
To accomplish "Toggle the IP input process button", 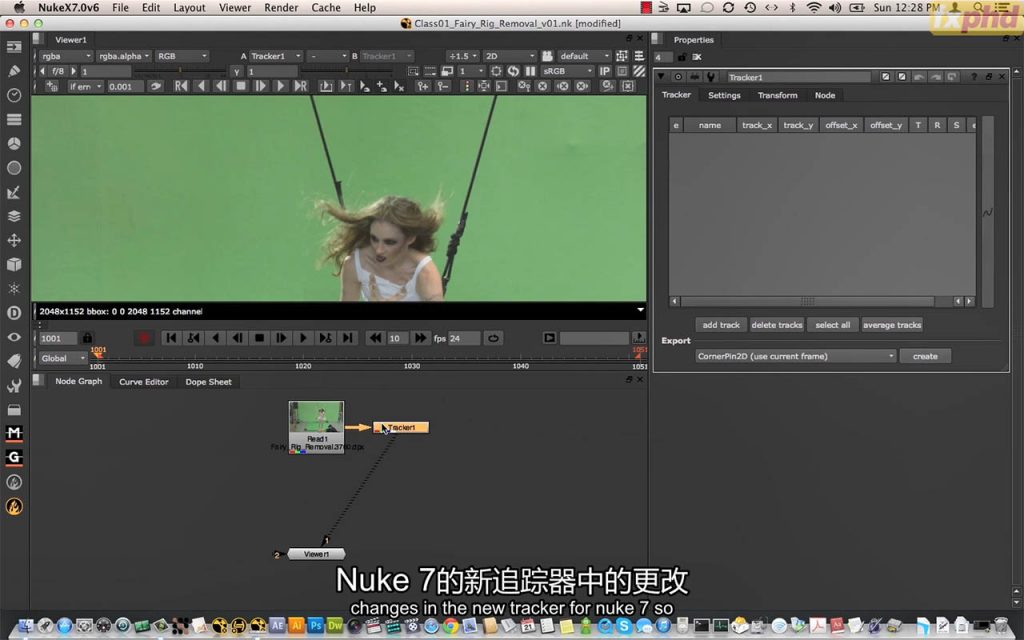I will [x=605, y=71].
